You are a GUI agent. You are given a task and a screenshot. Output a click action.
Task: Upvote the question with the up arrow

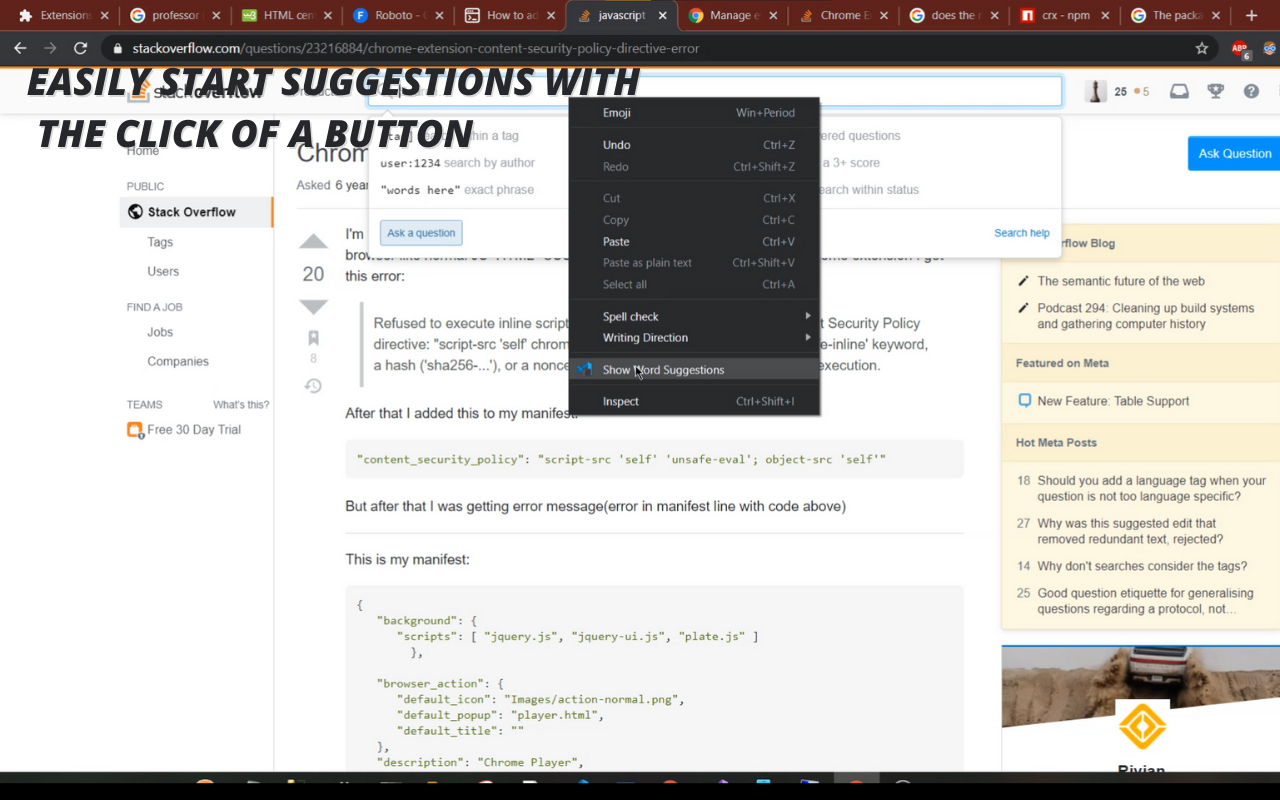tap(313, 242)
